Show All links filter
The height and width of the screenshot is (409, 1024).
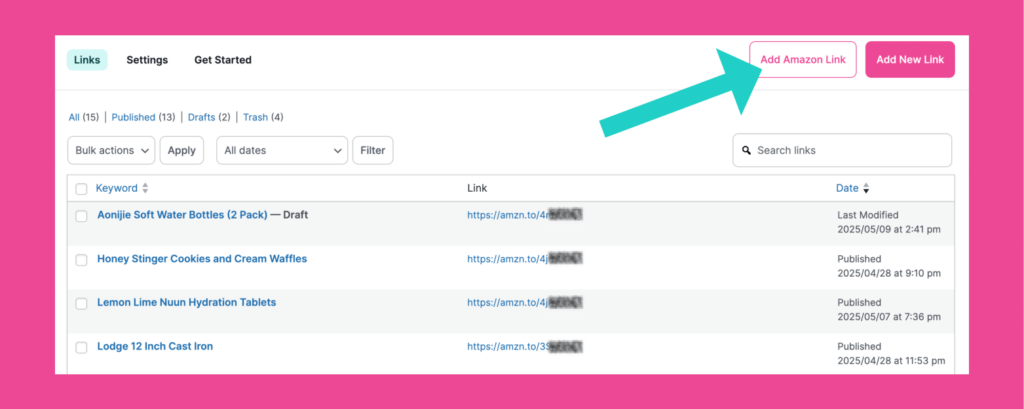point(74,118)
